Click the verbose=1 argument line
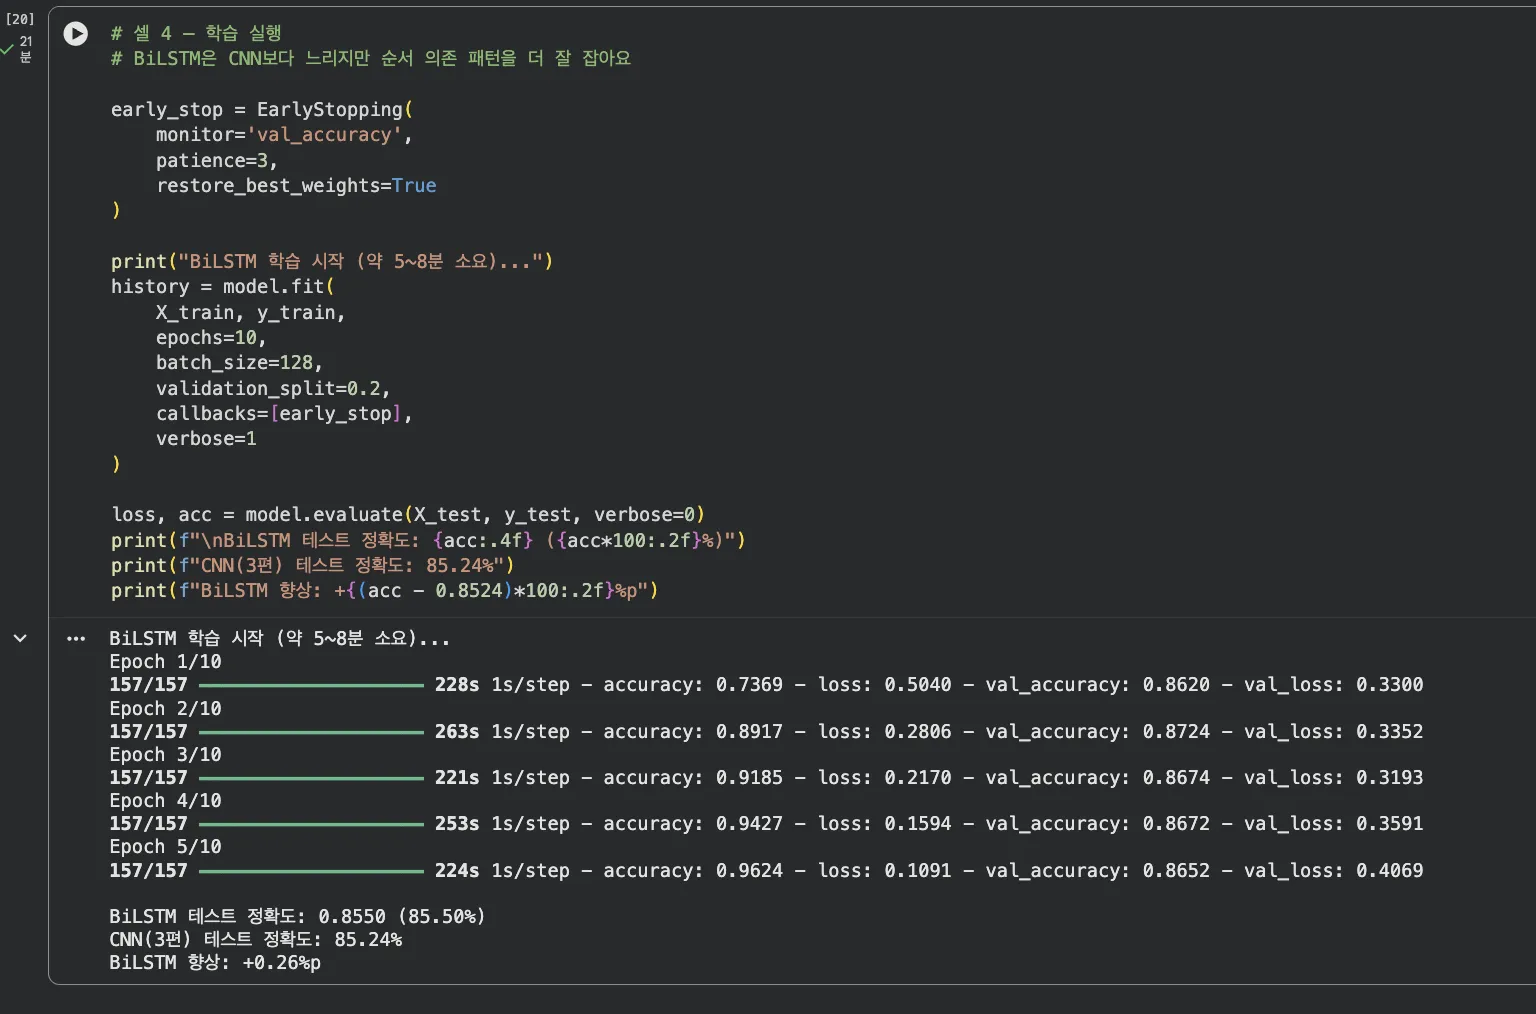Viewport: 1536px width, 1014px height. tap(206, 439)
